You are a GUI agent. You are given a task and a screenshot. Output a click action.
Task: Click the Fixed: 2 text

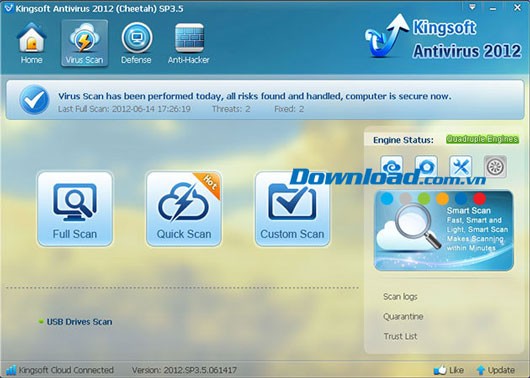point(289,109)
